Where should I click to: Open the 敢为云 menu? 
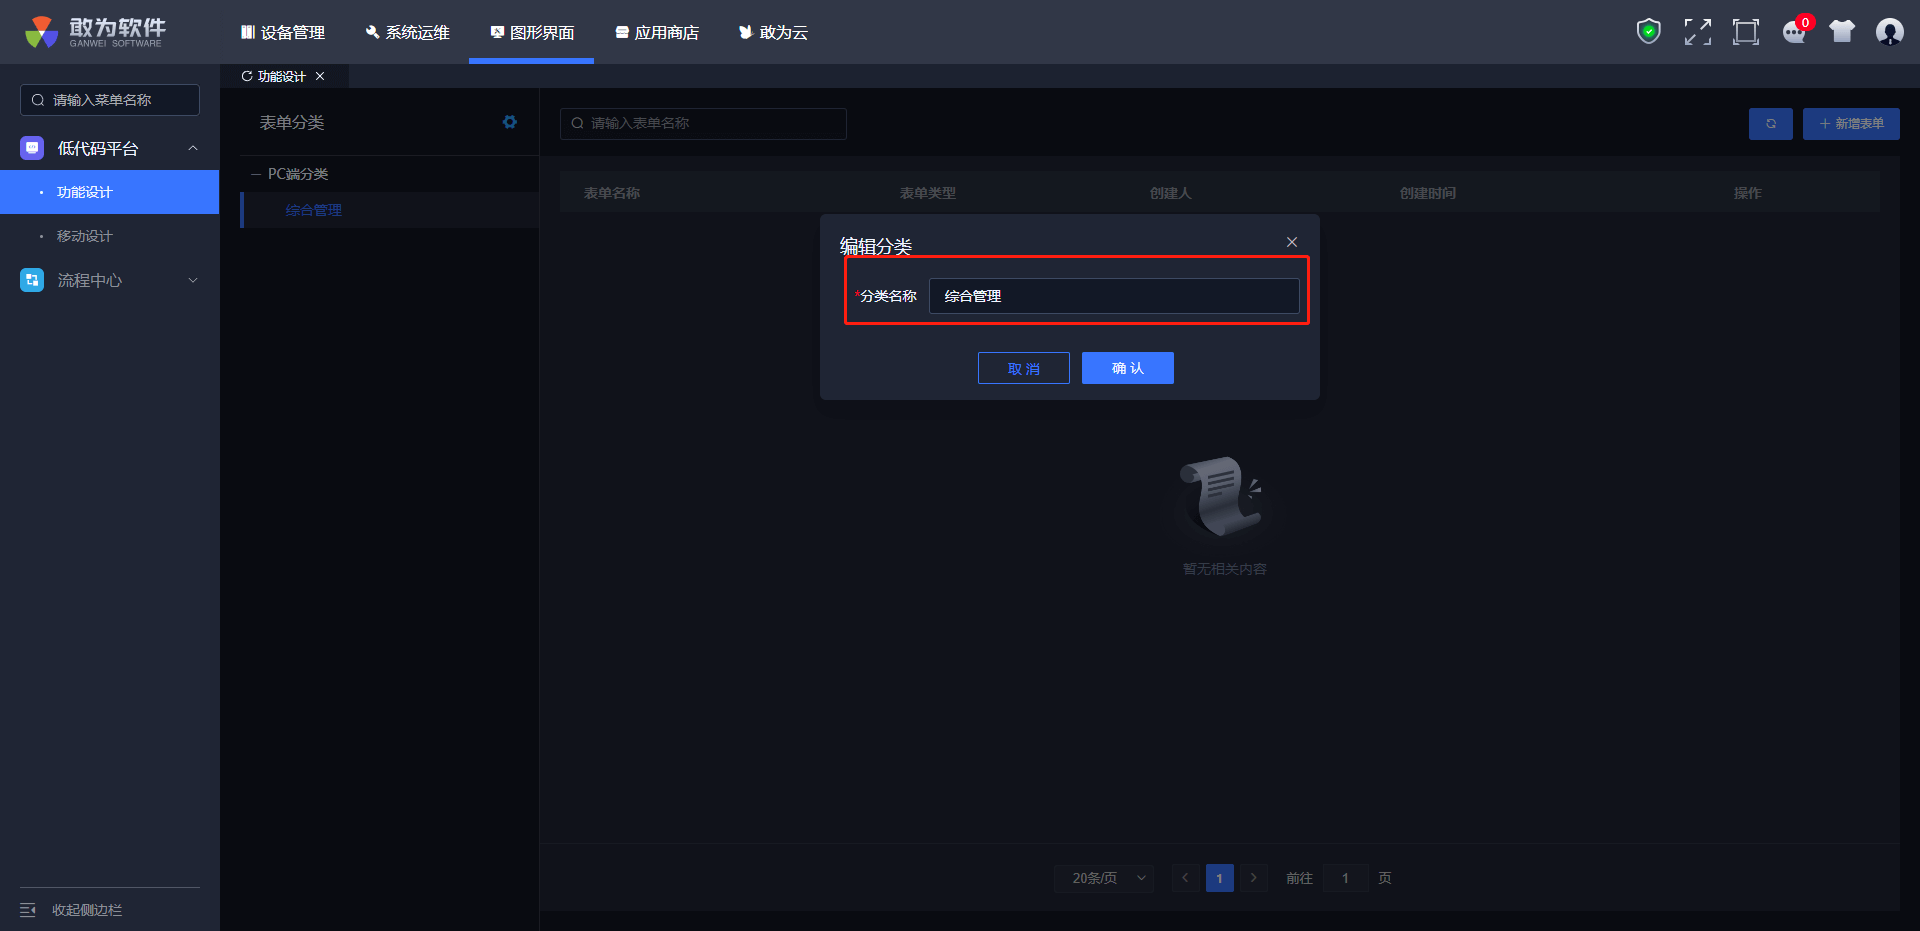(x=773, y=32)
